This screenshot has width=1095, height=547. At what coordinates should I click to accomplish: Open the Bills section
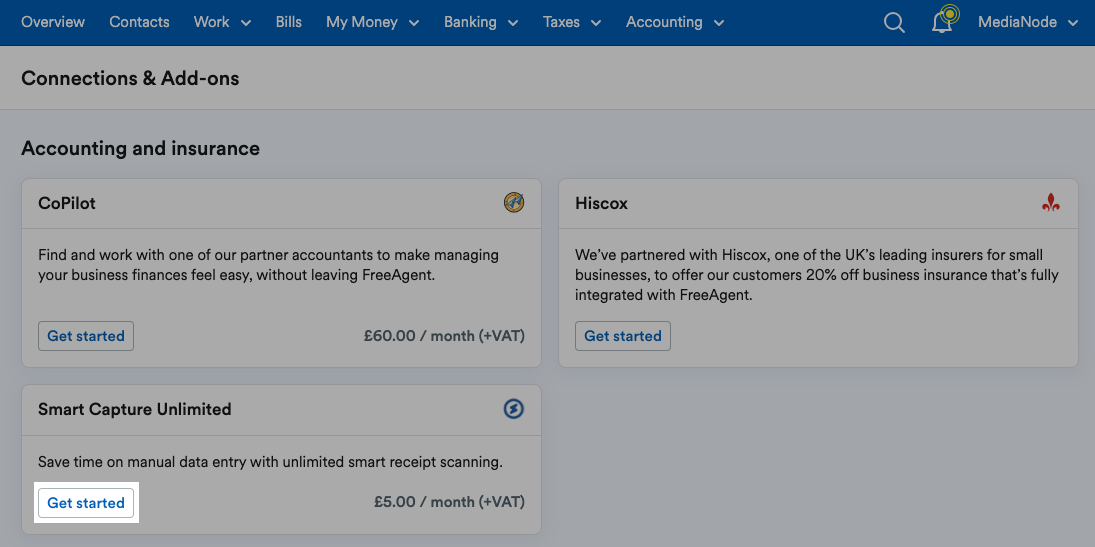pyautogui.click(x=288, y=22)
